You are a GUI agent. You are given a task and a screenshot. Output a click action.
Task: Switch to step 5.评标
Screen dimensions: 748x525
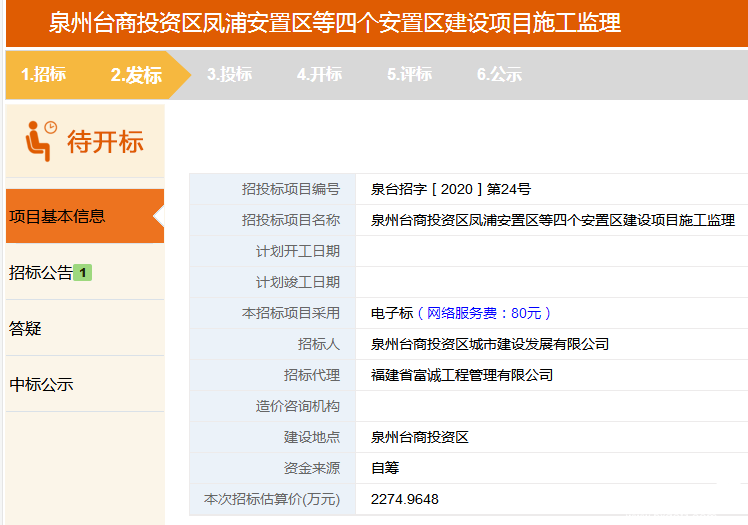point(409,74)
